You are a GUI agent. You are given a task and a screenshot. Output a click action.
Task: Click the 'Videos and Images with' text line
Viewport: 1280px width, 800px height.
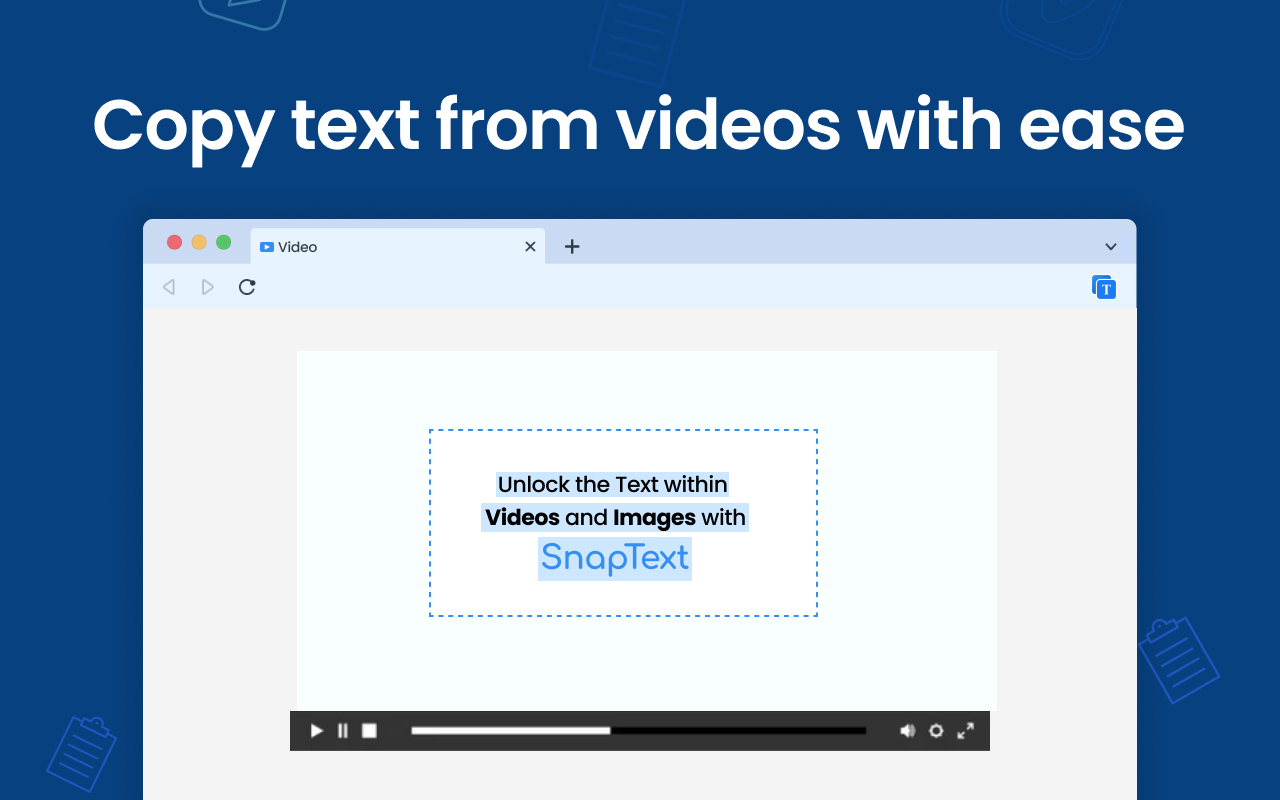615,518
